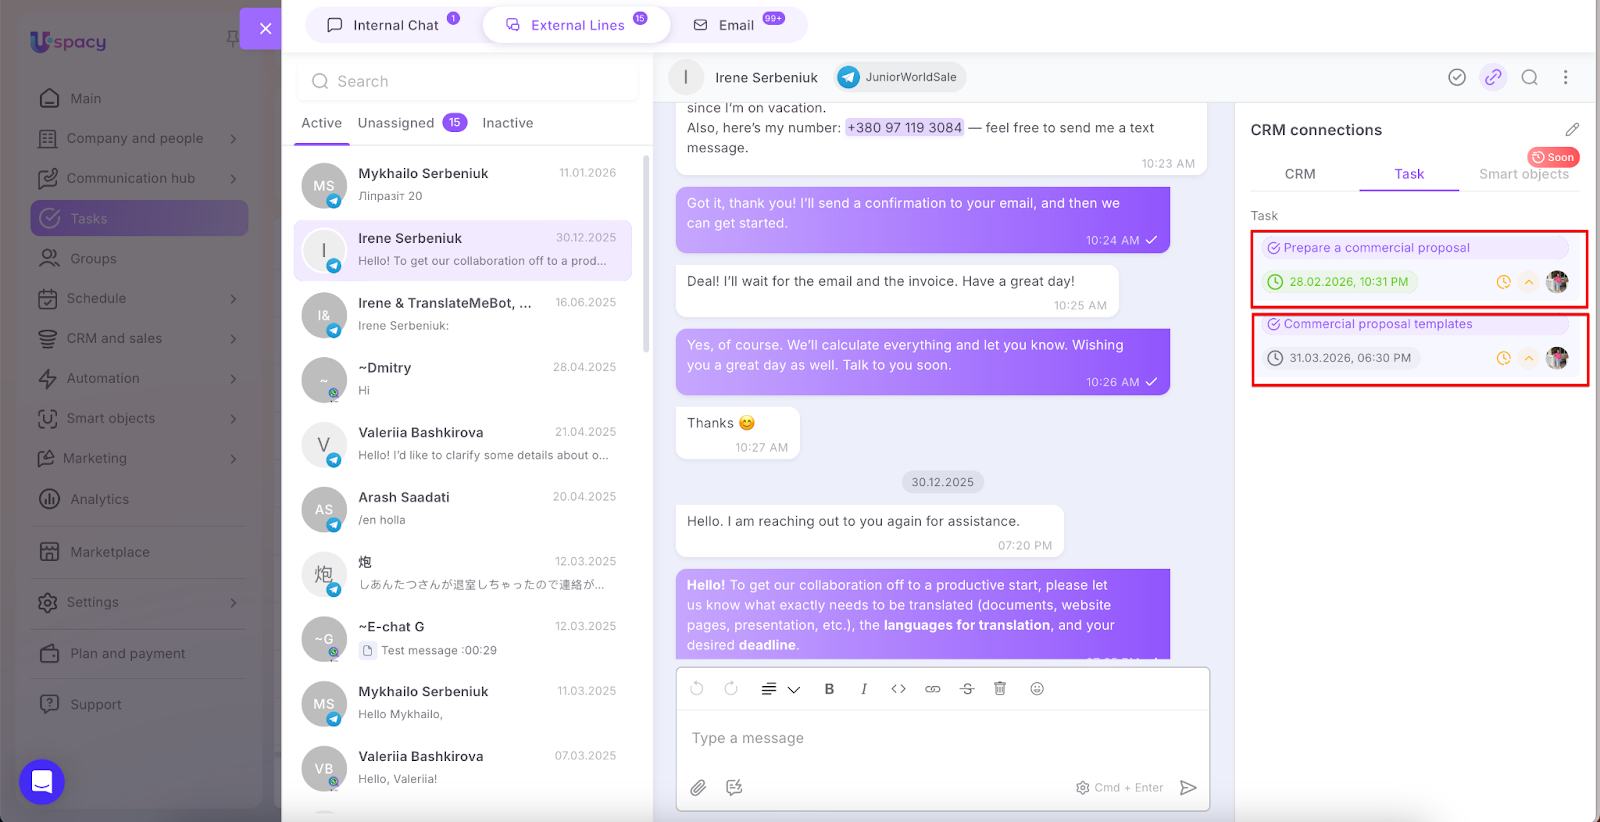Click the attach file paperclip icon

coord(698,788)
